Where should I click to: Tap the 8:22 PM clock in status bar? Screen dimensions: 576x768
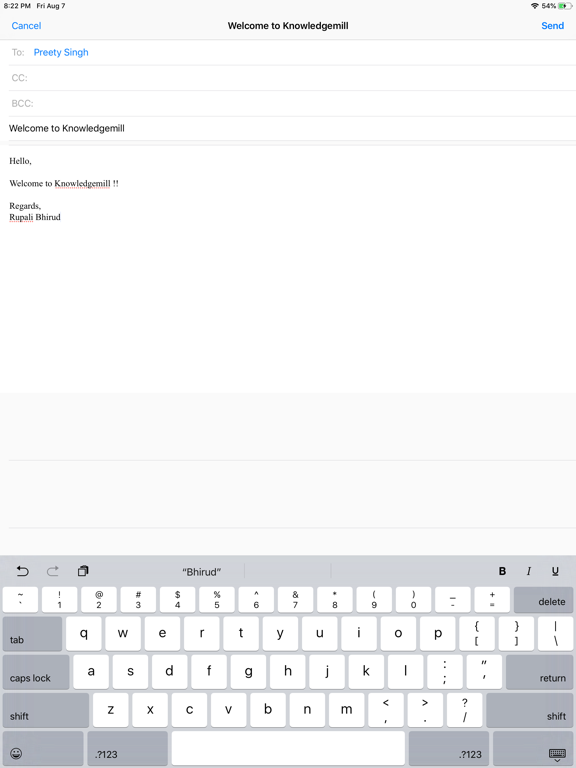click(x=17, y=6)
